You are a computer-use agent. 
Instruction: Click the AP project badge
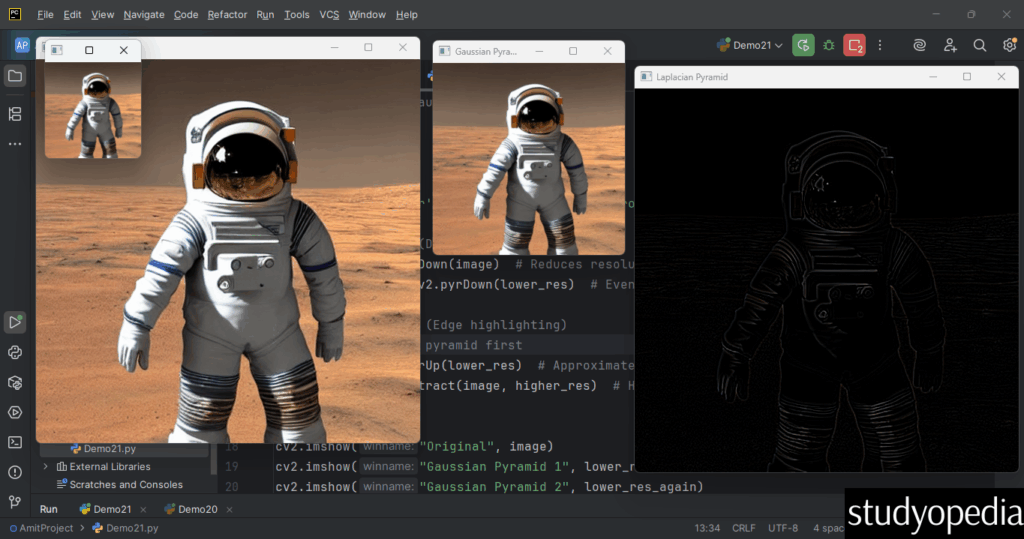point(22,45)
